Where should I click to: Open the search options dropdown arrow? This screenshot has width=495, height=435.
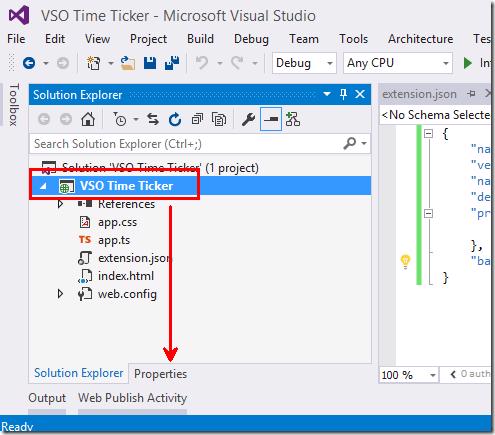[x=364, y=144]
